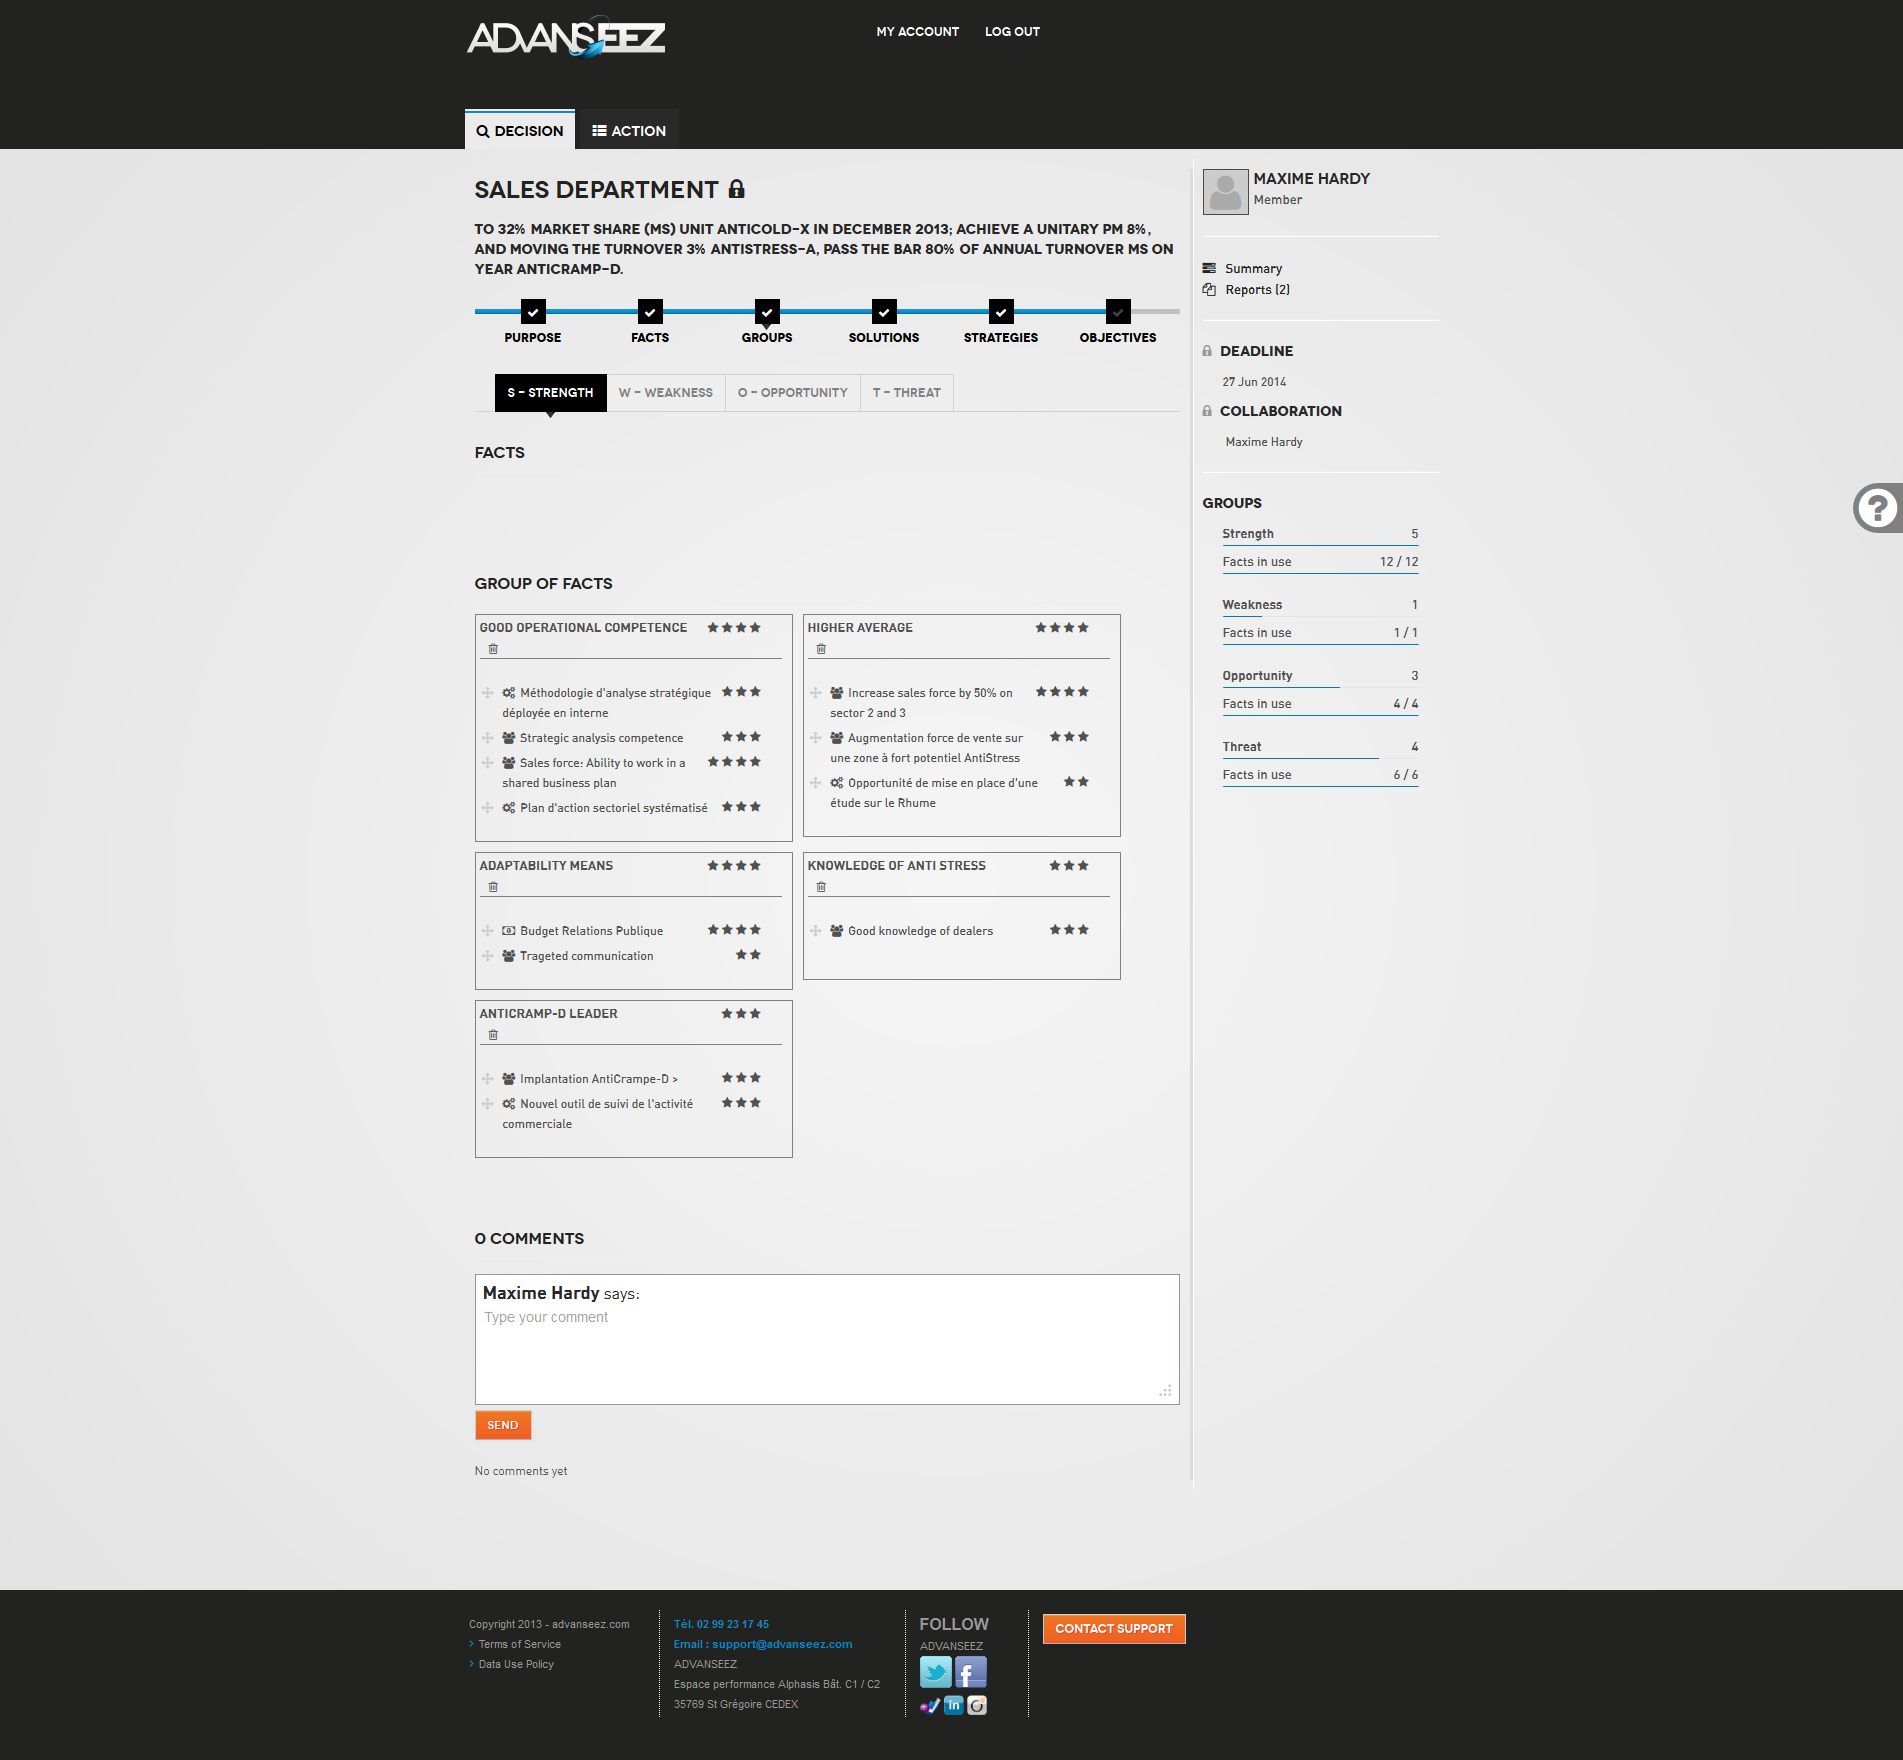Click star rating of Good Operational Competence group
This screenshot has height=1760, width=1903.
click(734, 628)
